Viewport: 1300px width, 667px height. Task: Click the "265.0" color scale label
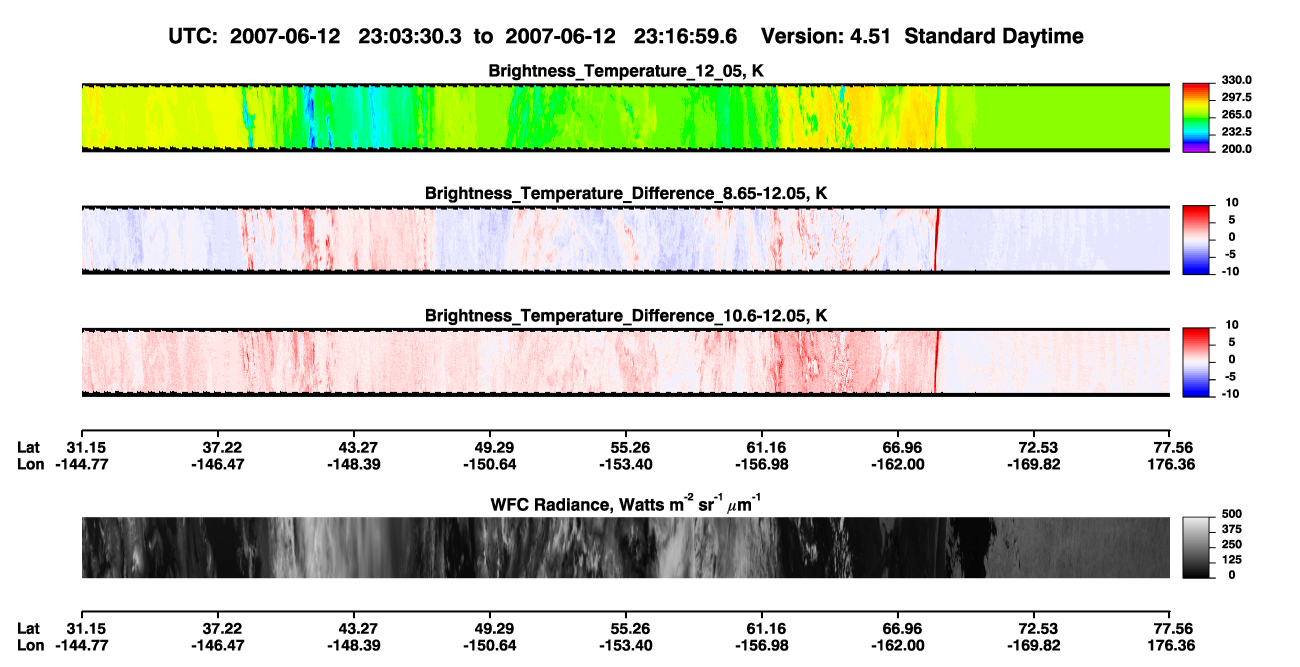coord(1236,114)
